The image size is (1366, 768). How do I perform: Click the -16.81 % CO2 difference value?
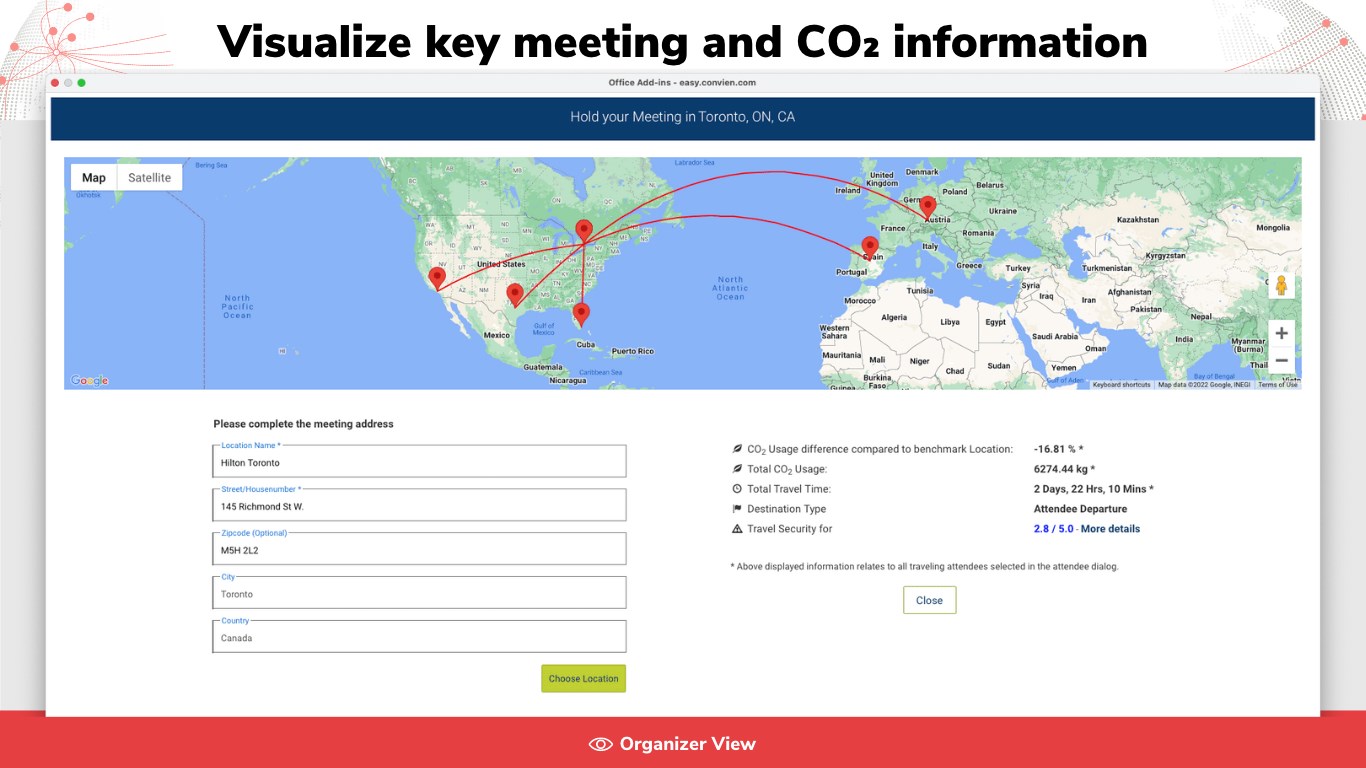[x=1058, y=449]
